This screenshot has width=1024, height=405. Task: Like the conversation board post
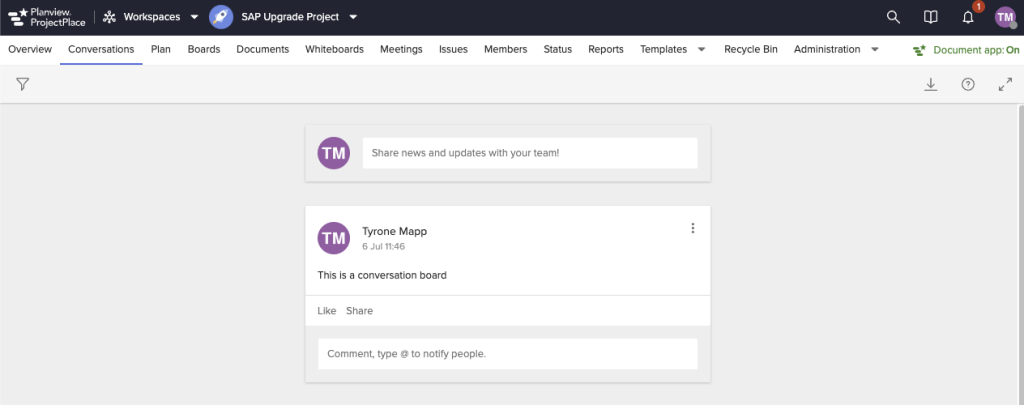[x=326, y=311]
